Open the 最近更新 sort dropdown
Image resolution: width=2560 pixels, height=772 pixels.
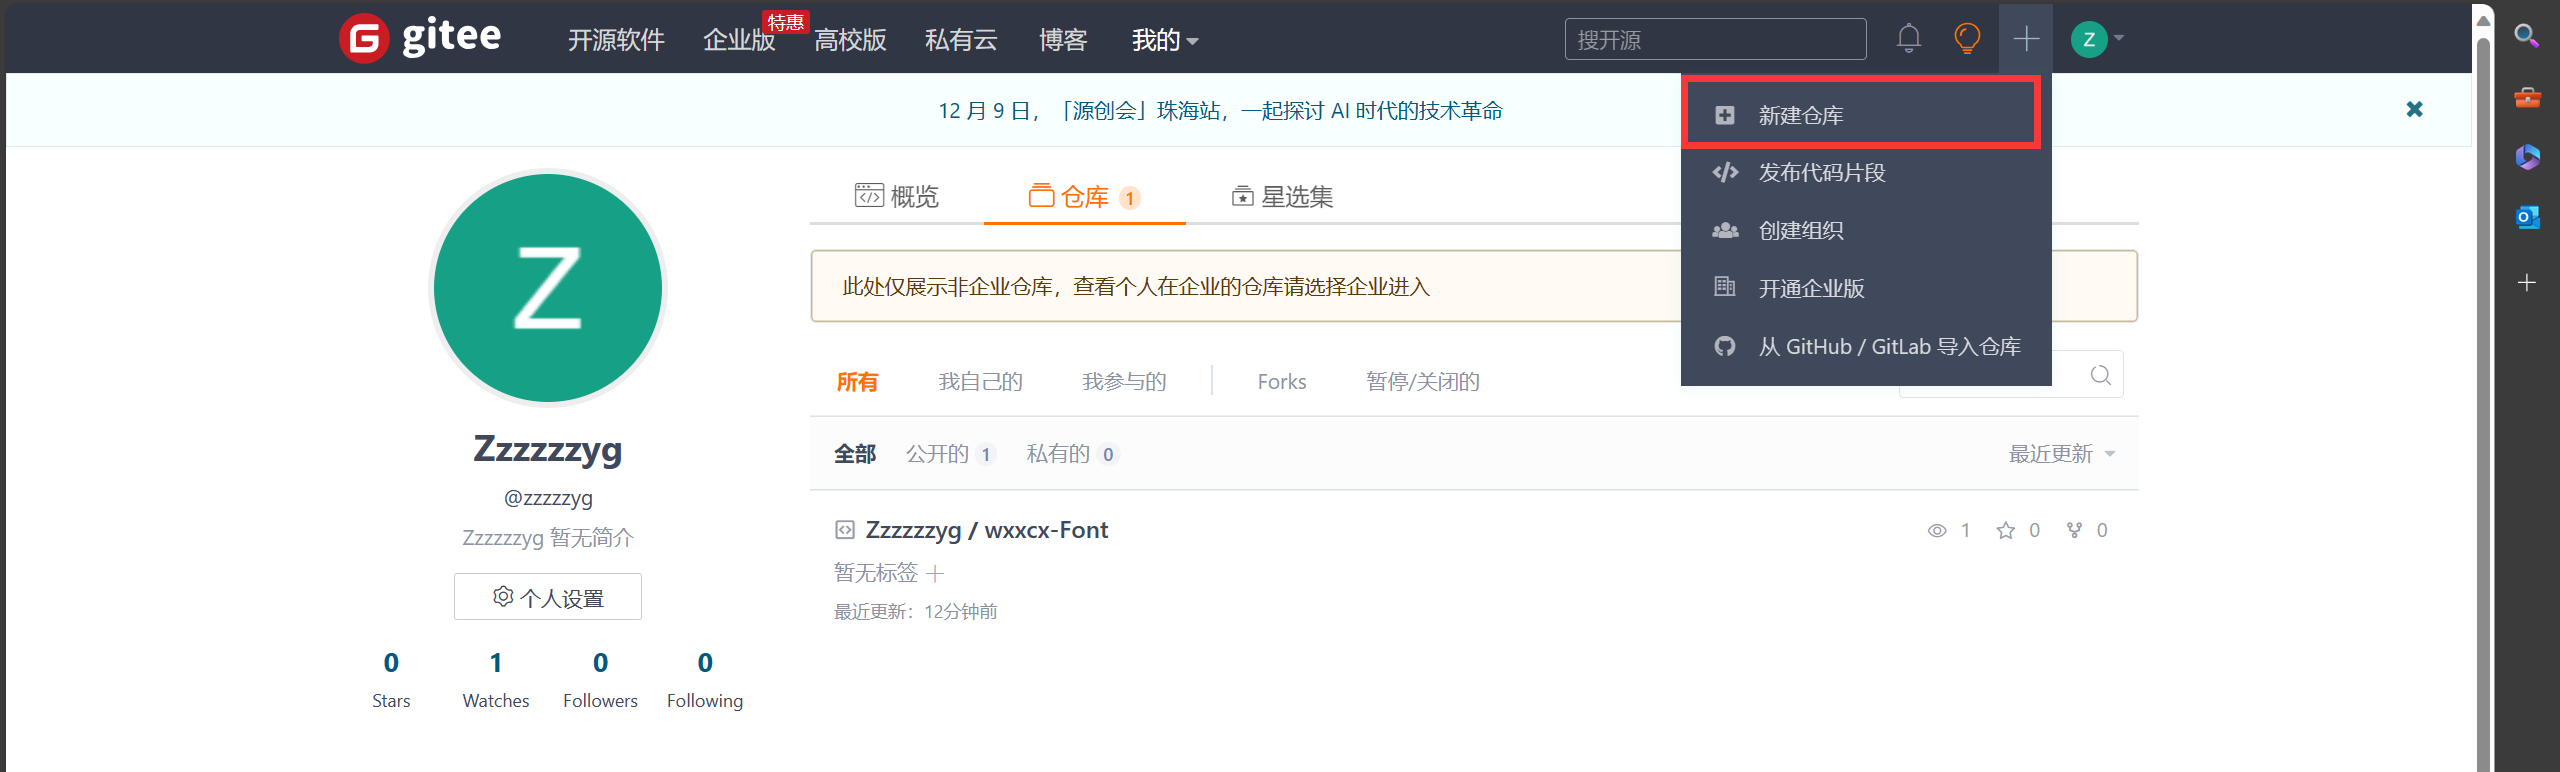coord(2061,454)
